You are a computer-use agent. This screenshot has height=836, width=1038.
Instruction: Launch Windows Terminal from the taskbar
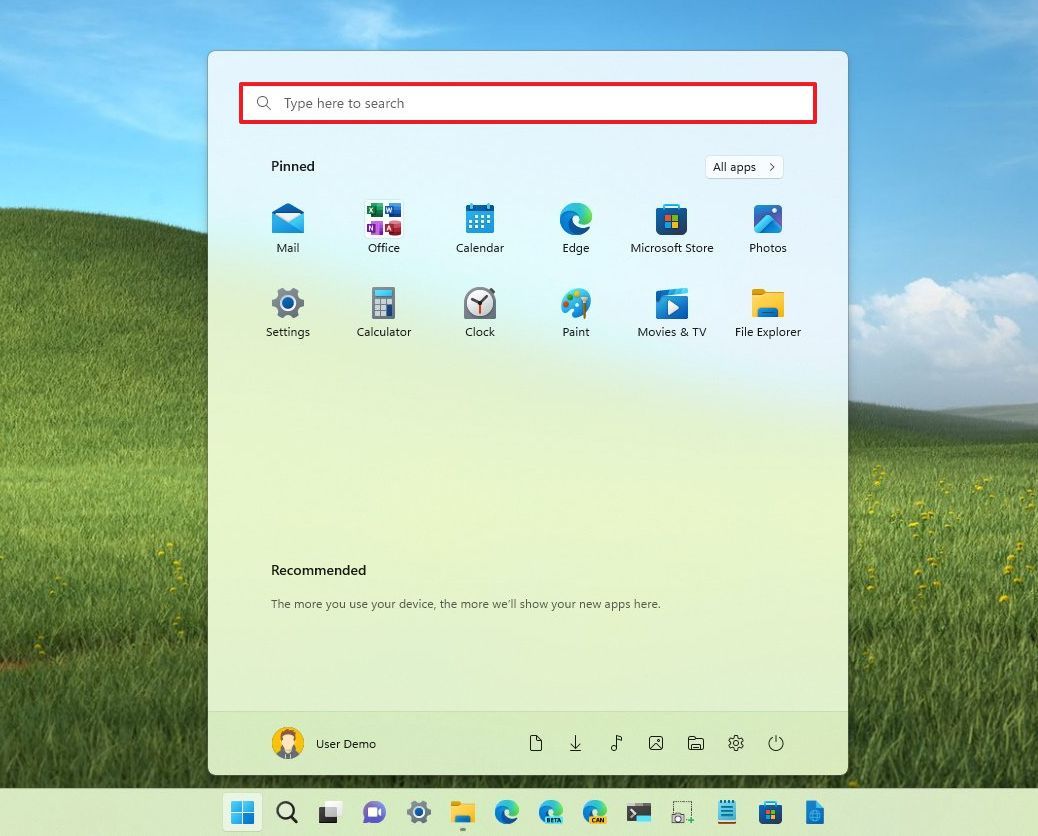[639, 812]
